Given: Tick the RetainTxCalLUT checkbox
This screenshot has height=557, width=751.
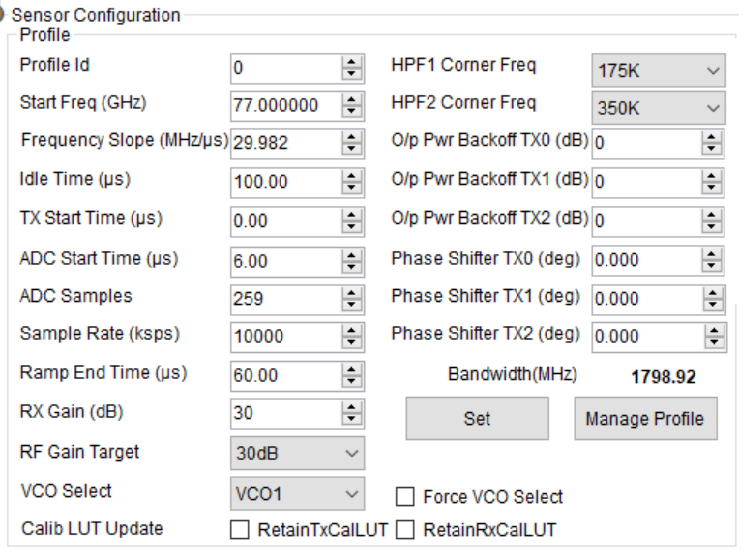Looking at the screenshot, I should 240,530.
